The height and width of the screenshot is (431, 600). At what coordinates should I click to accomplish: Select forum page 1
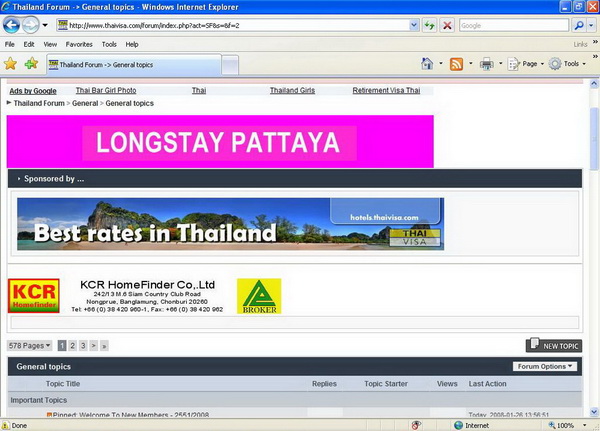coord(62,346)
